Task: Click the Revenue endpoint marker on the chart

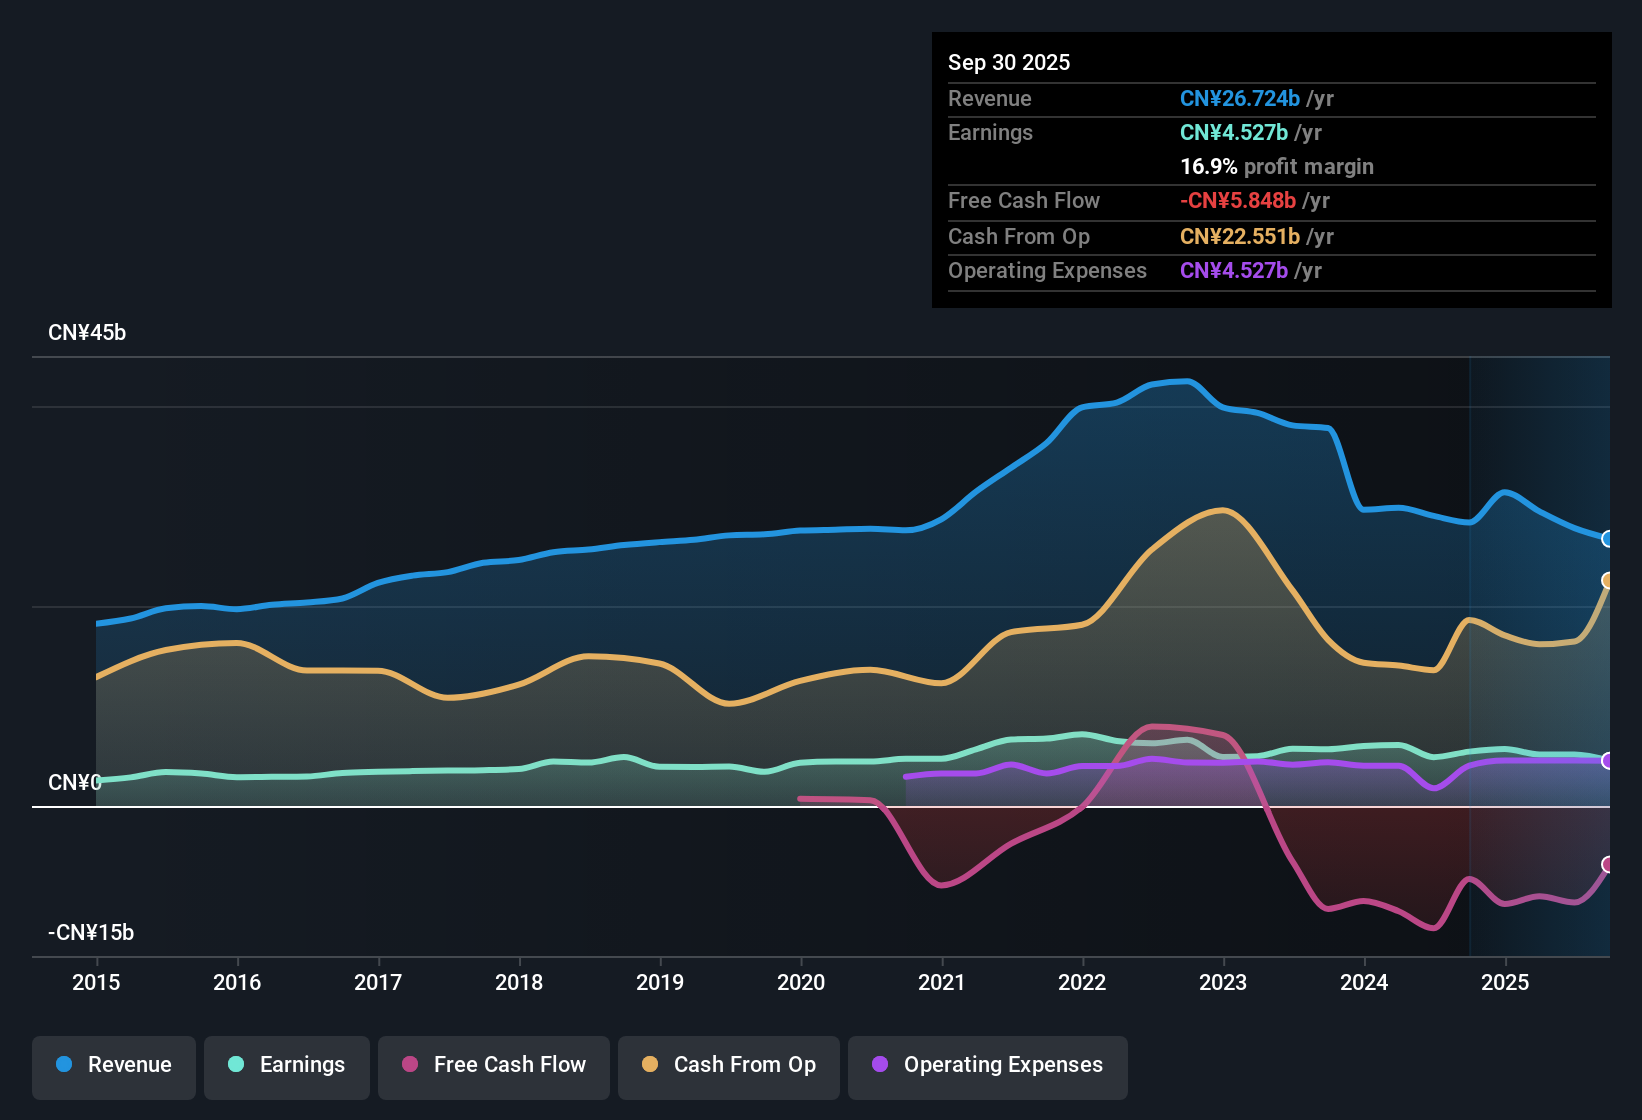Action: point(1608,539)
